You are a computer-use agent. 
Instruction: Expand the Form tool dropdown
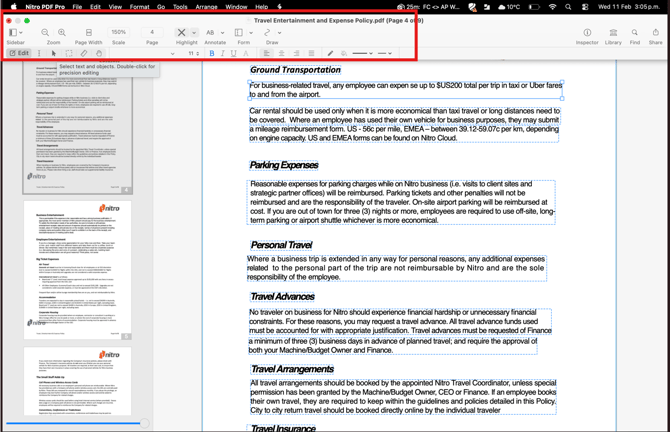(251, 32)
